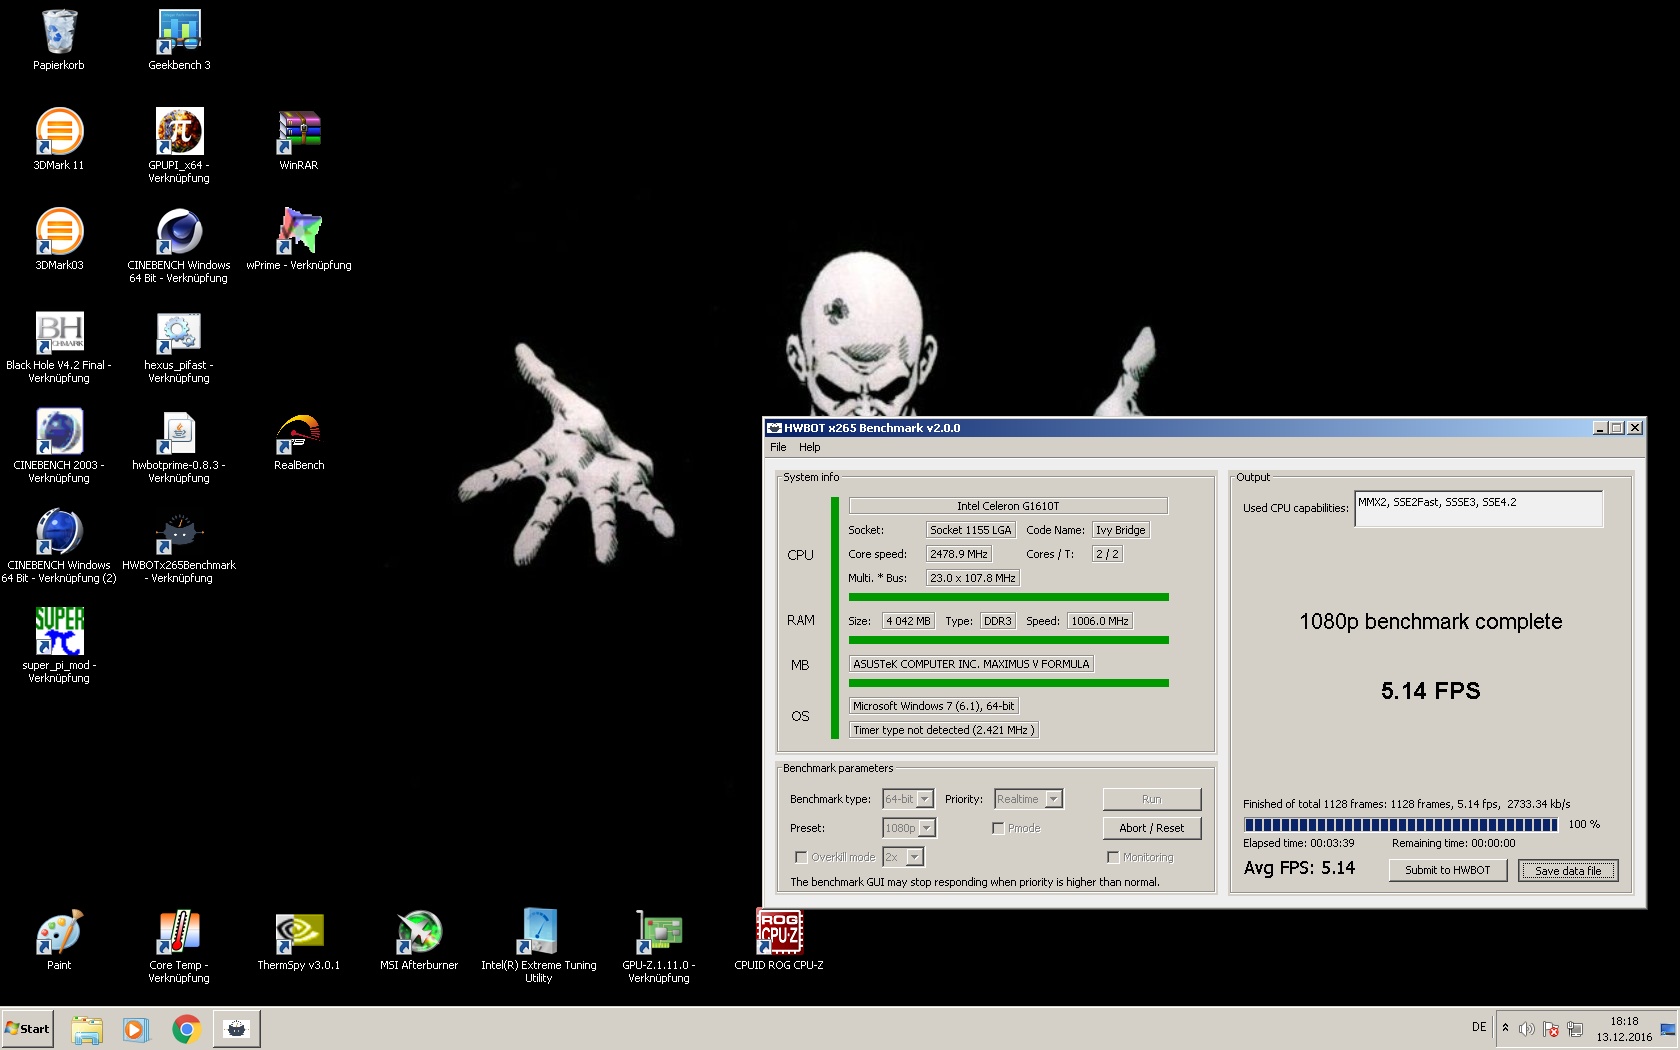Select the Core speed 2478.9 MHz value
1680x1050 pixels.
(x=959, y=554)
